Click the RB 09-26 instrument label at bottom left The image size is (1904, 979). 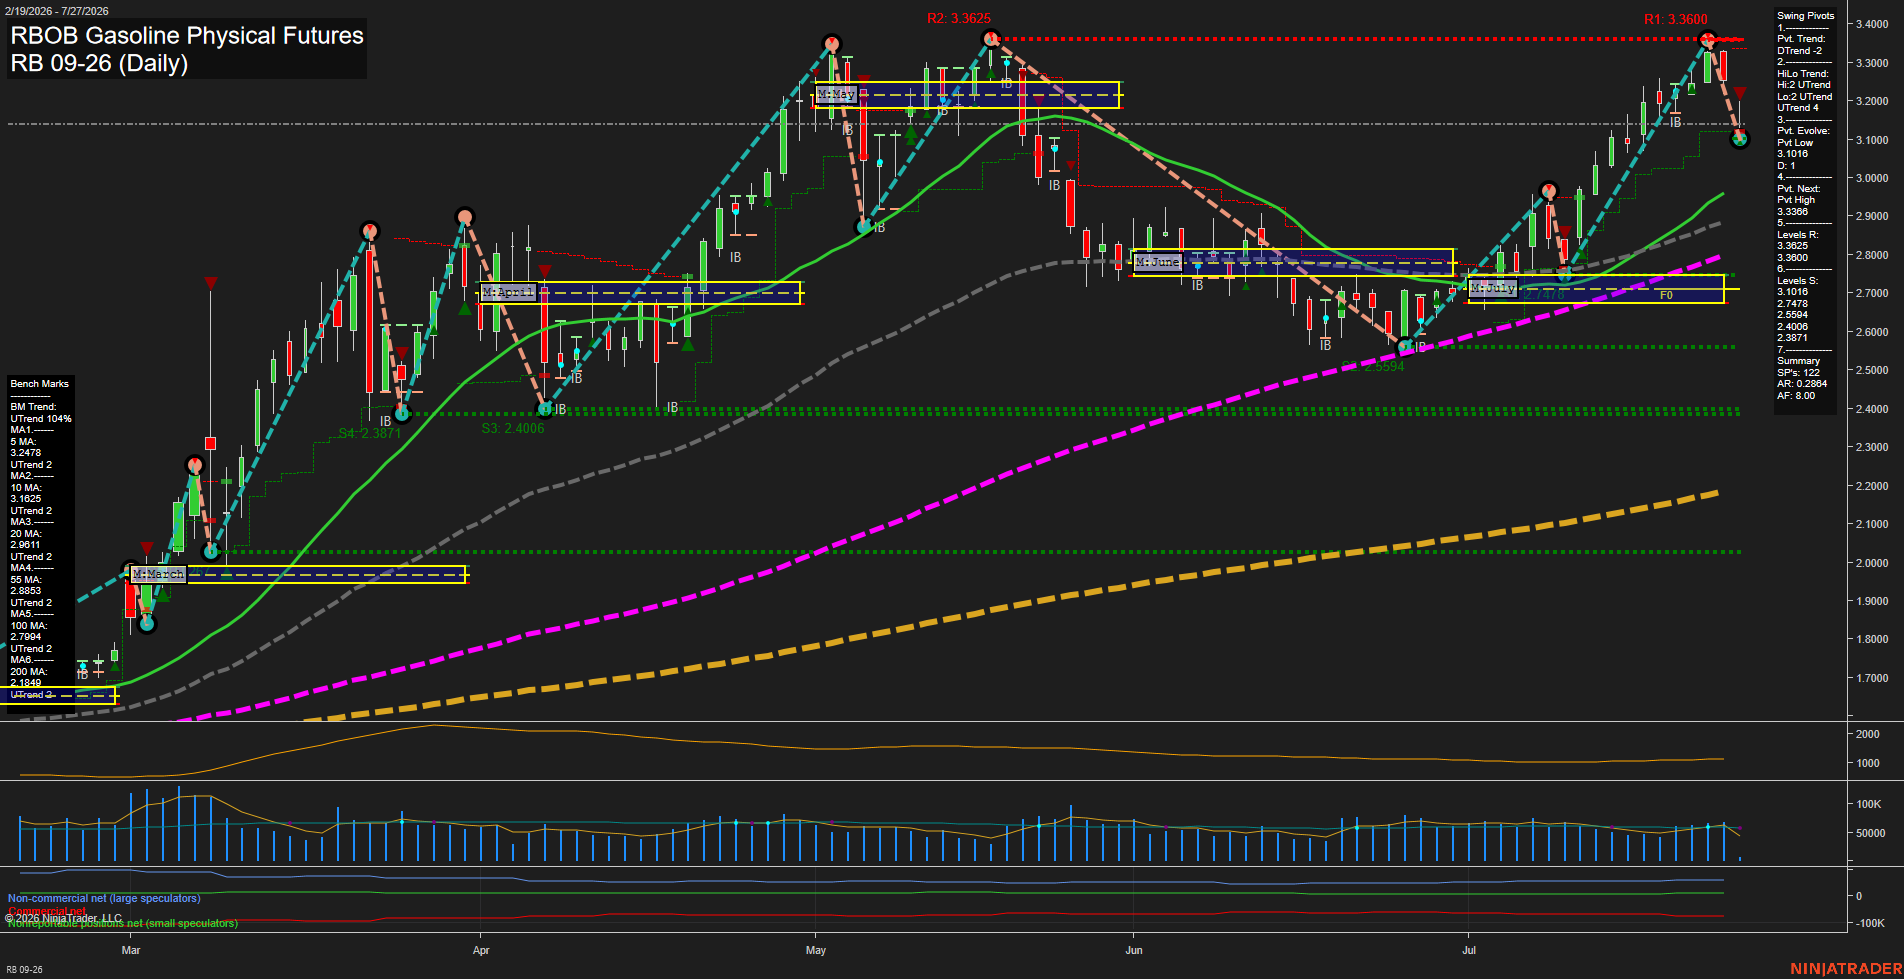[x=24, y=970]
